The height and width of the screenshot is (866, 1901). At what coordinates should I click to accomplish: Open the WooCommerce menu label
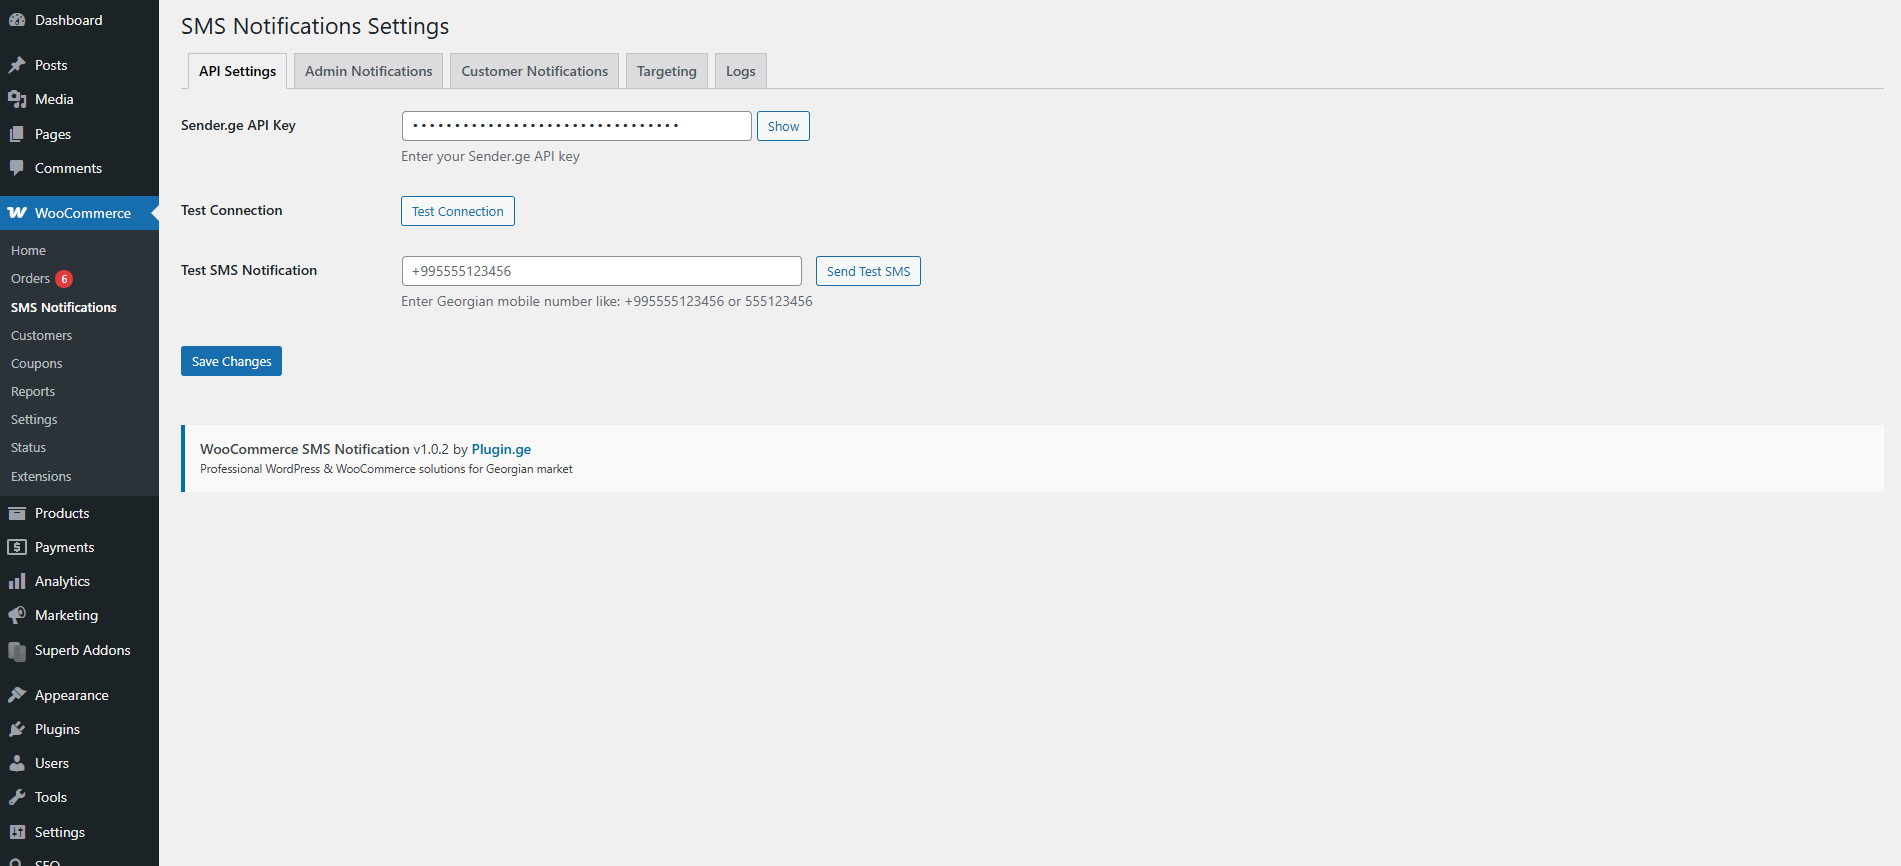[x=83, y=213]
